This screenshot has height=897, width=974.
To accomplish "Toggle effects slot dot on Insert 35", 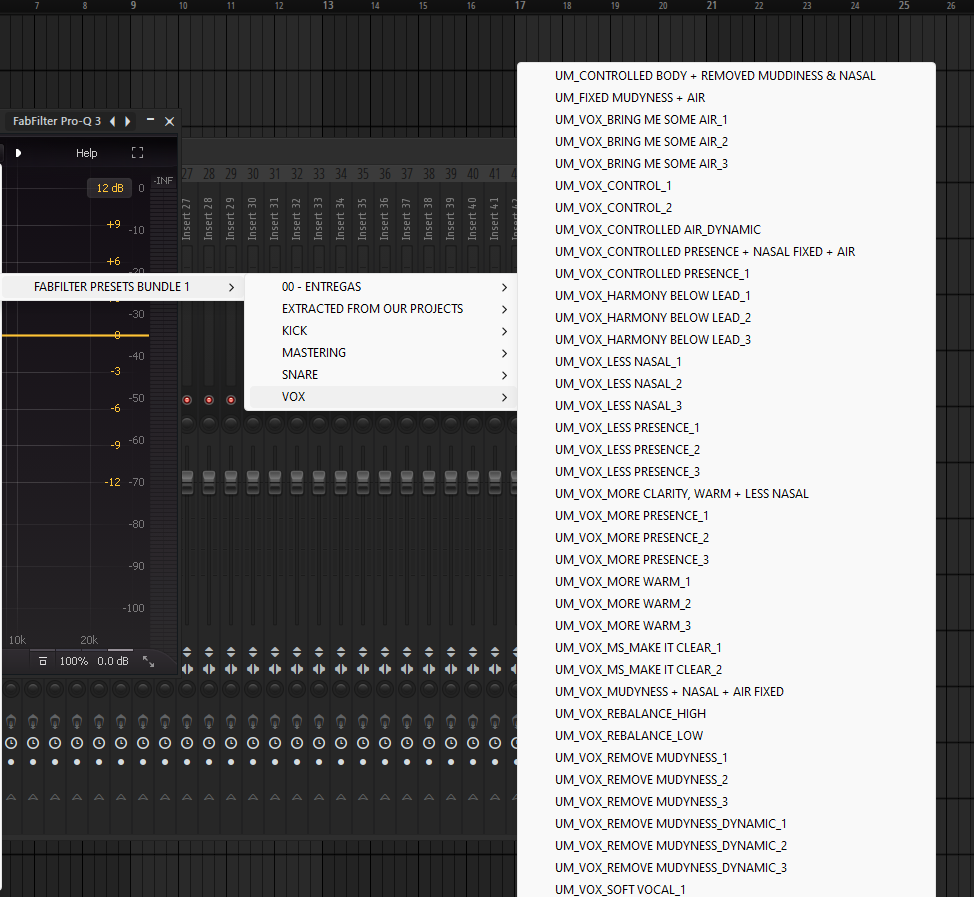I will click(x=363, y=762).
